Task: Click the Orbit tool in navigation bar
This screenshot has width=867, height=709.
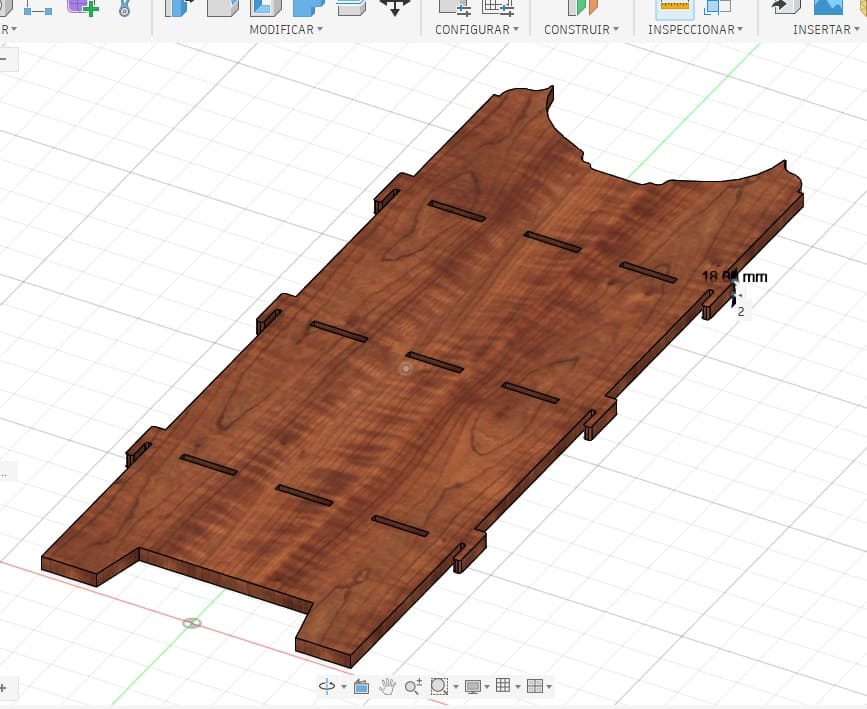Action: point(326,686)
